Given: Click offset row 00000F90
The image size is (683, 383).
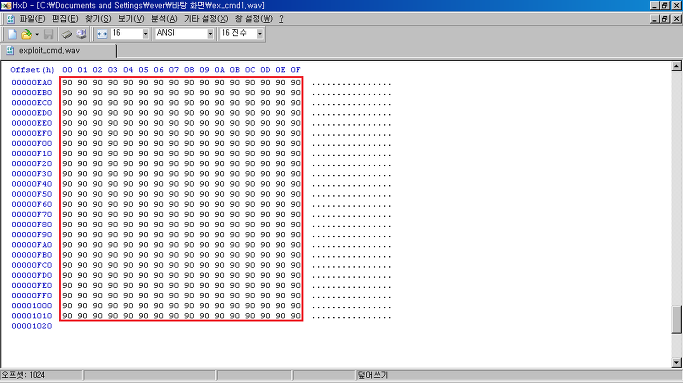Looking at the screenshot, I should tap(32, 234).
